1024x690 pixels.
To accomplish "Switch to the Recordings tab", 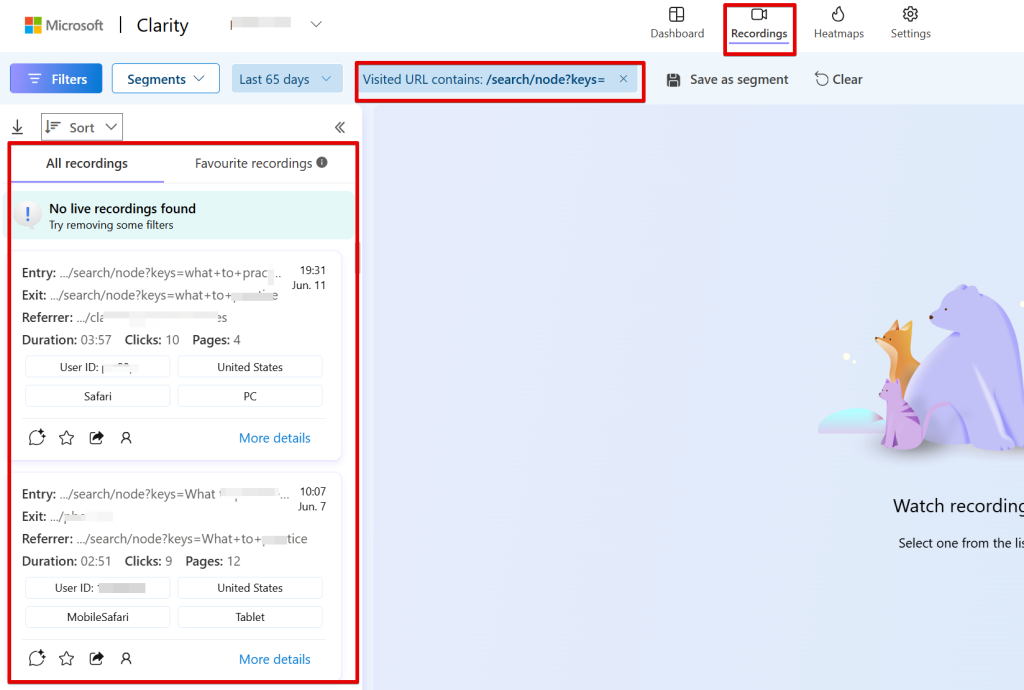I will click(759, 24).
